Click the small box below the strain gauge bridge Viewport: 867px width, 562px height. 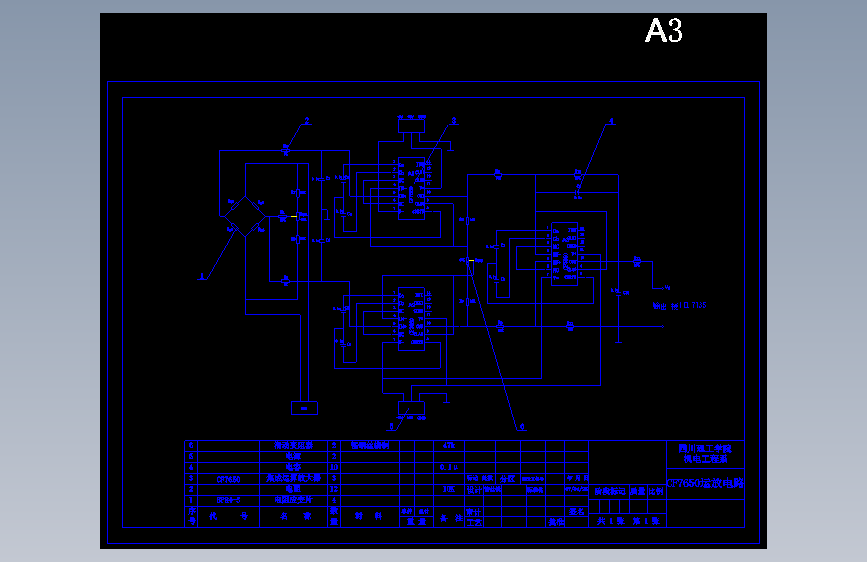[304, 408]
